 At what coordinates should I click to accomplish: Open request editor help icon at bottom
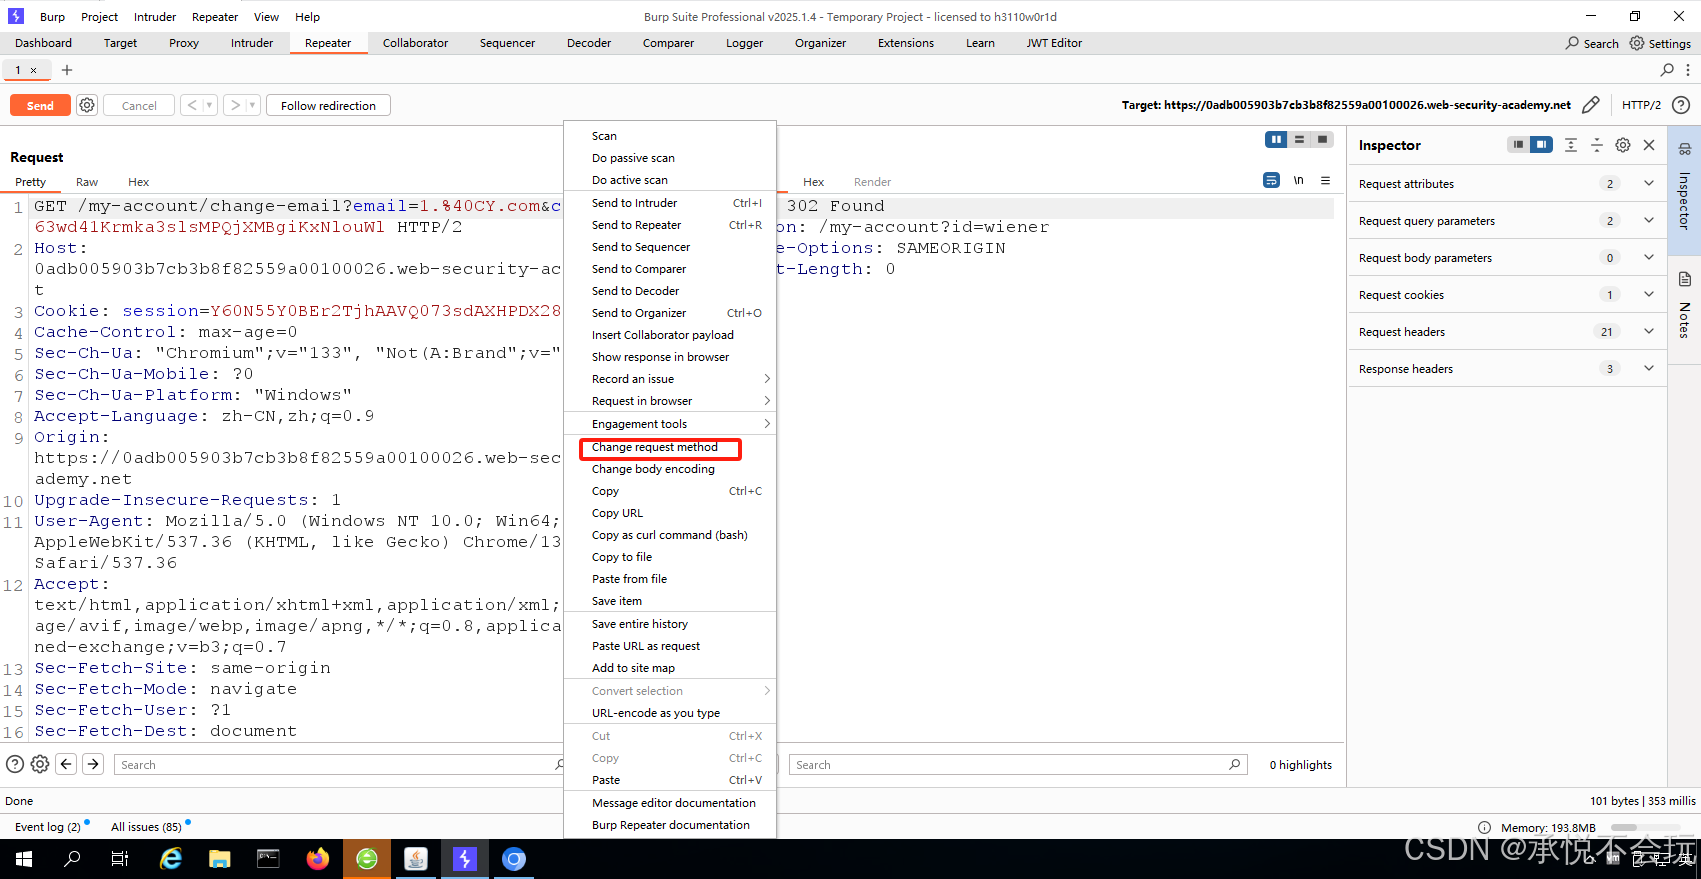15,764
